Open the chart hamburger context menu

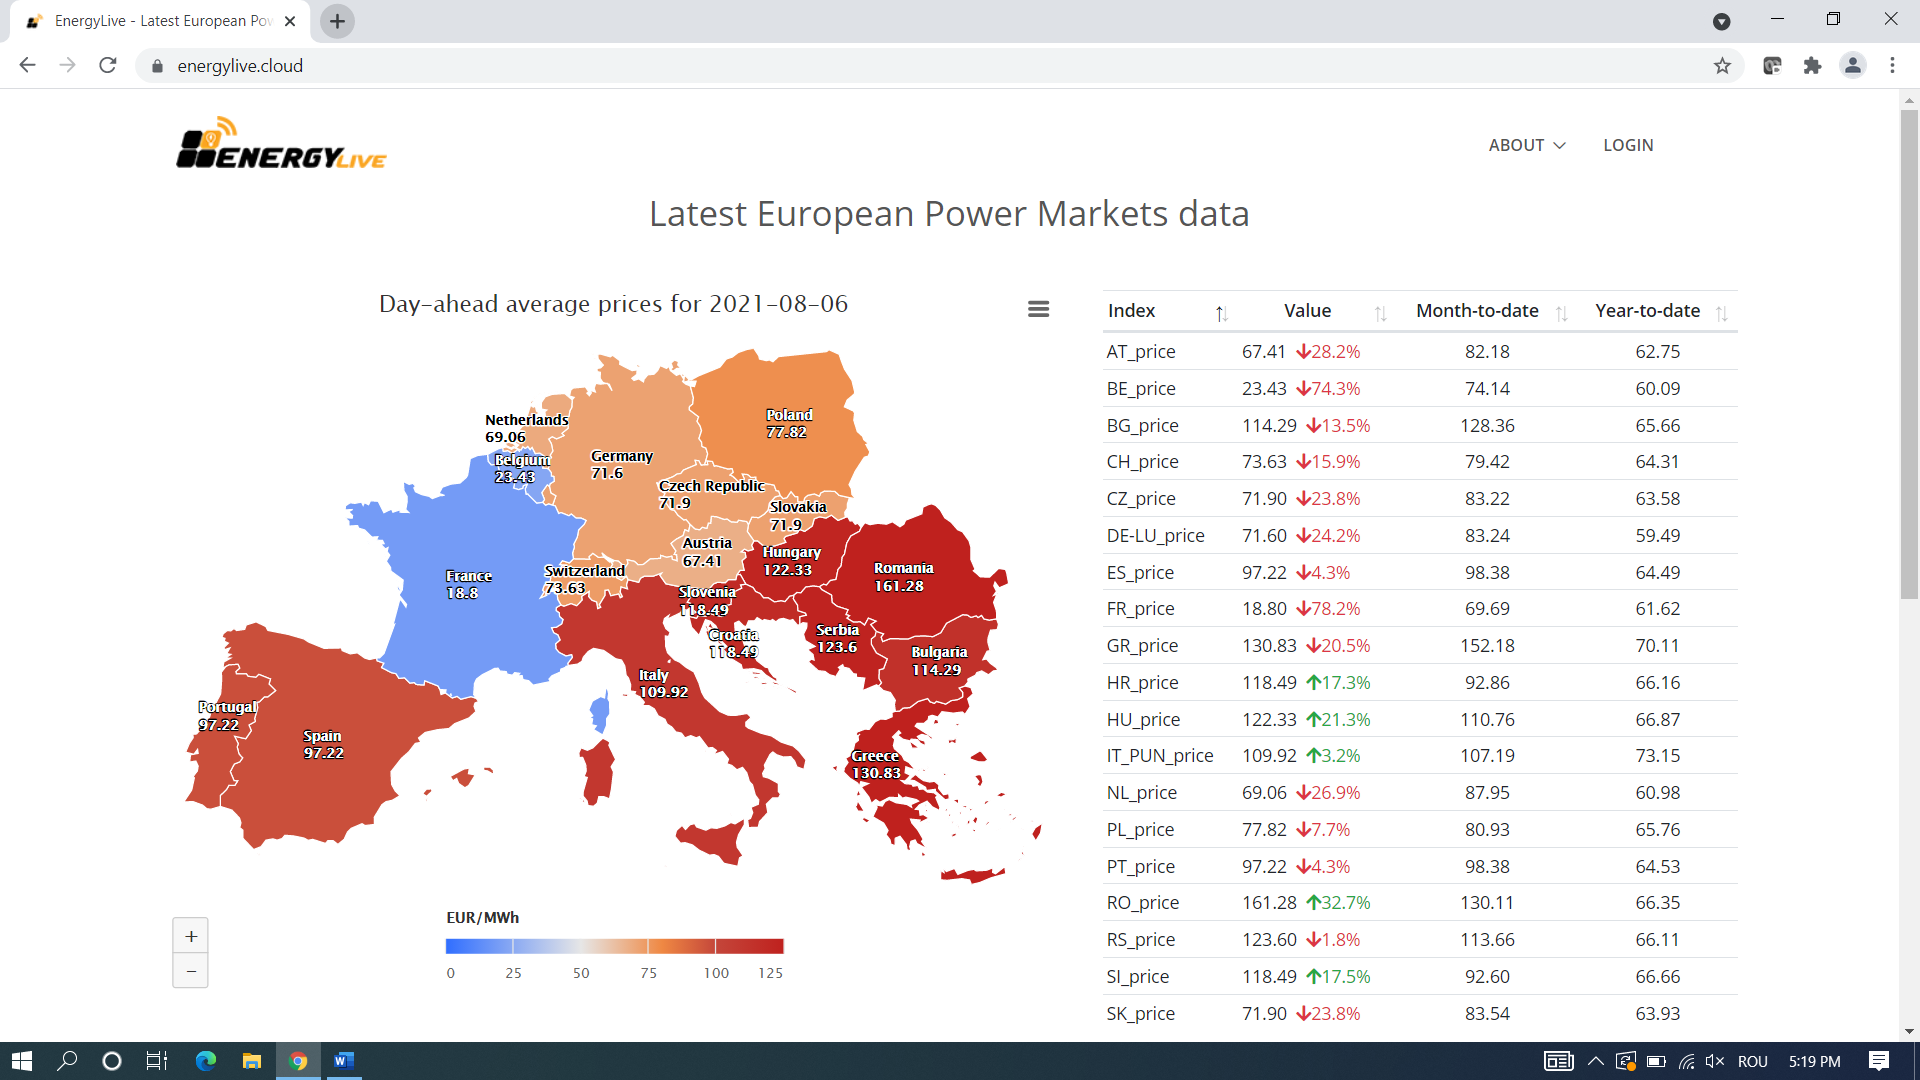click(1038, 309)
